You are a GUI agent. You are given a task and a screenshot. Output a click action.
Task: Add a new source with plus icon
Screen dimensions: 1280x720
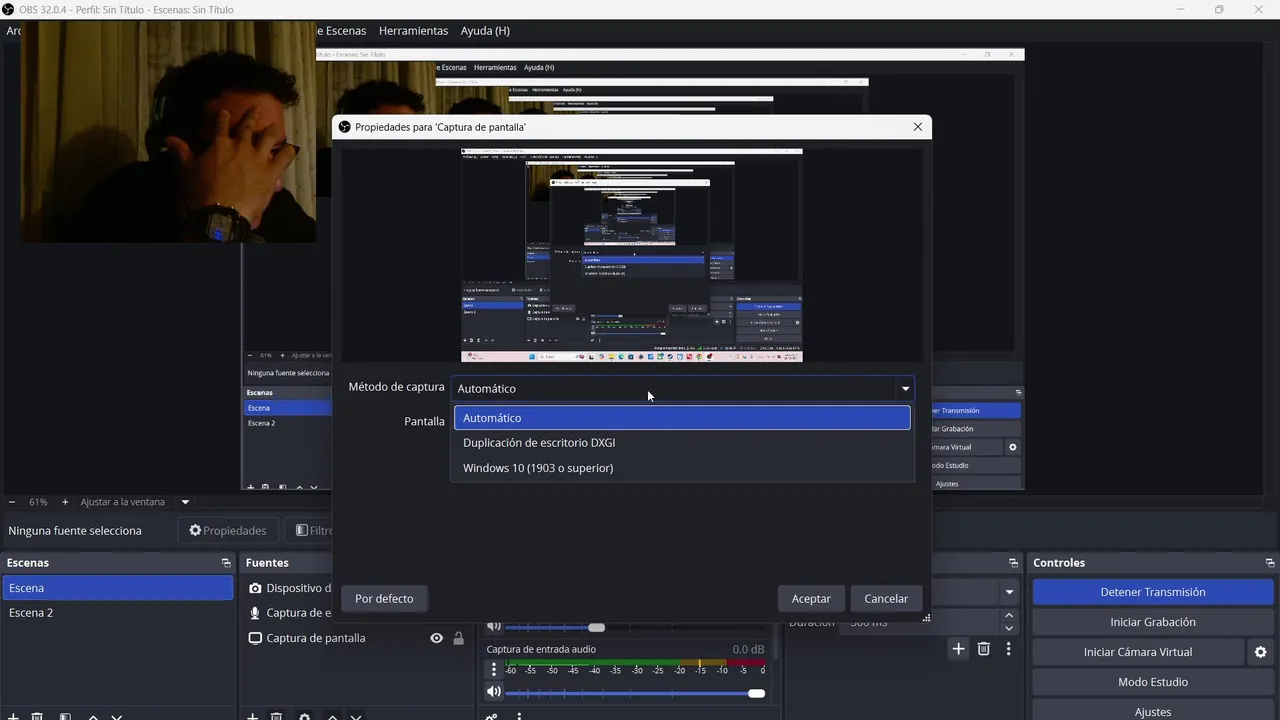click(x=252, y=716)
